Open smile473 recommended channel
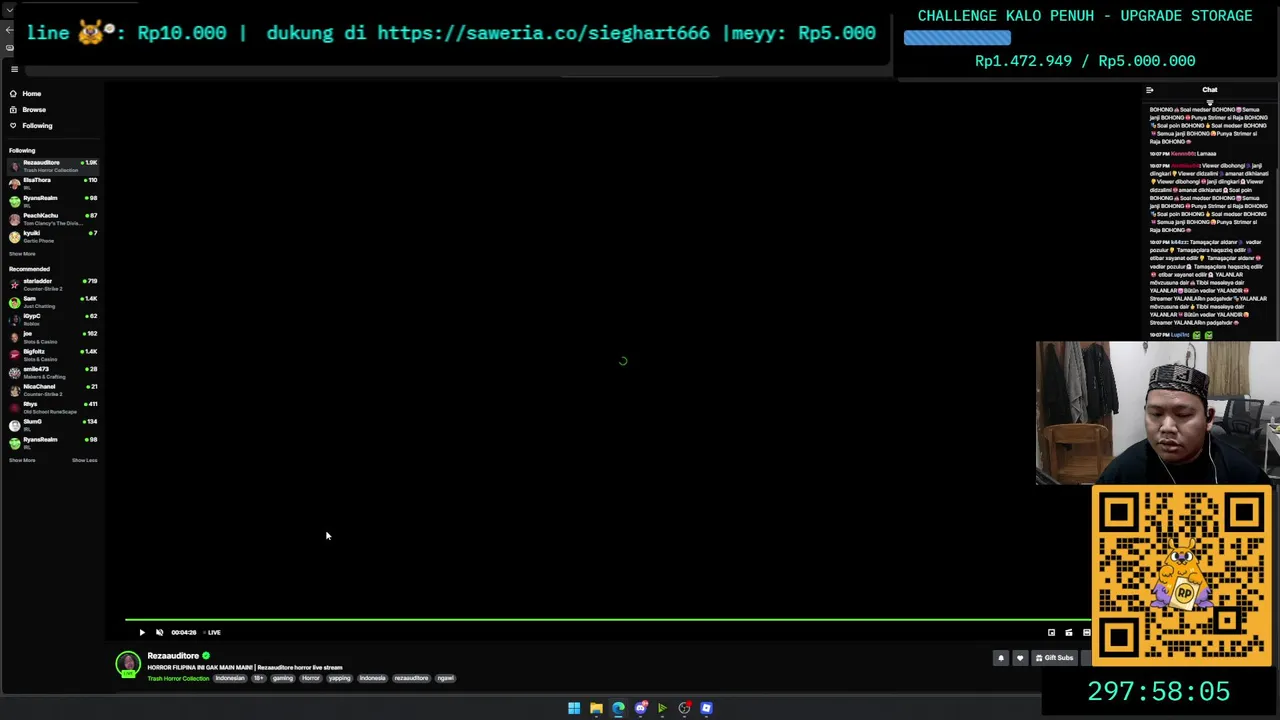Image resolution: width=1280 pixels, height=720 pixels. (53, 372)
